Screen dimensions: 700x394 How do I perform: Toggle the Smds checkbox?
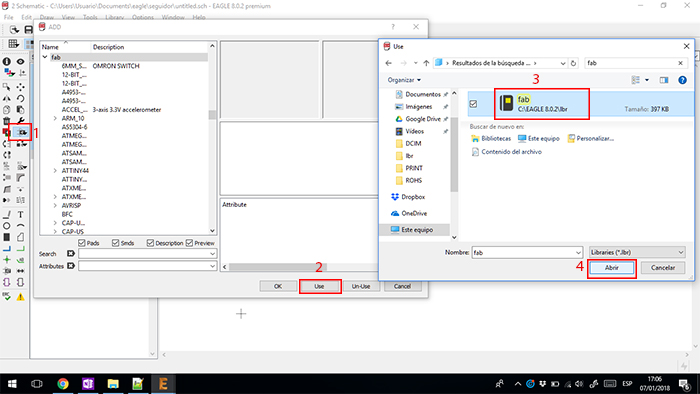116,243
